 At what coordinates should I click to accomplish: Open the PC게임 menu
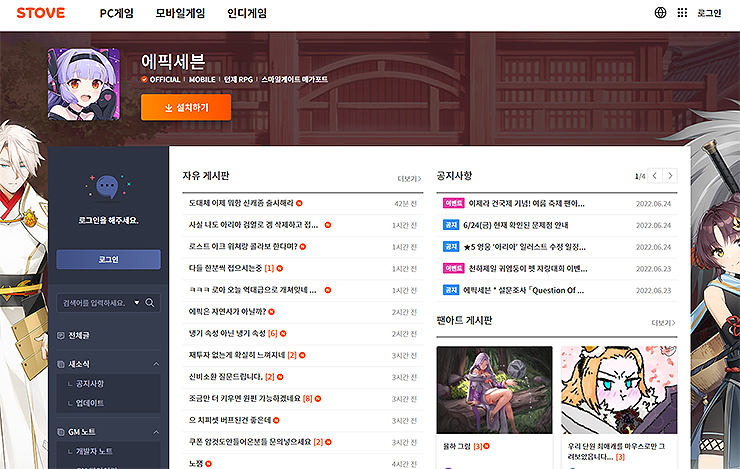point(117,13)
